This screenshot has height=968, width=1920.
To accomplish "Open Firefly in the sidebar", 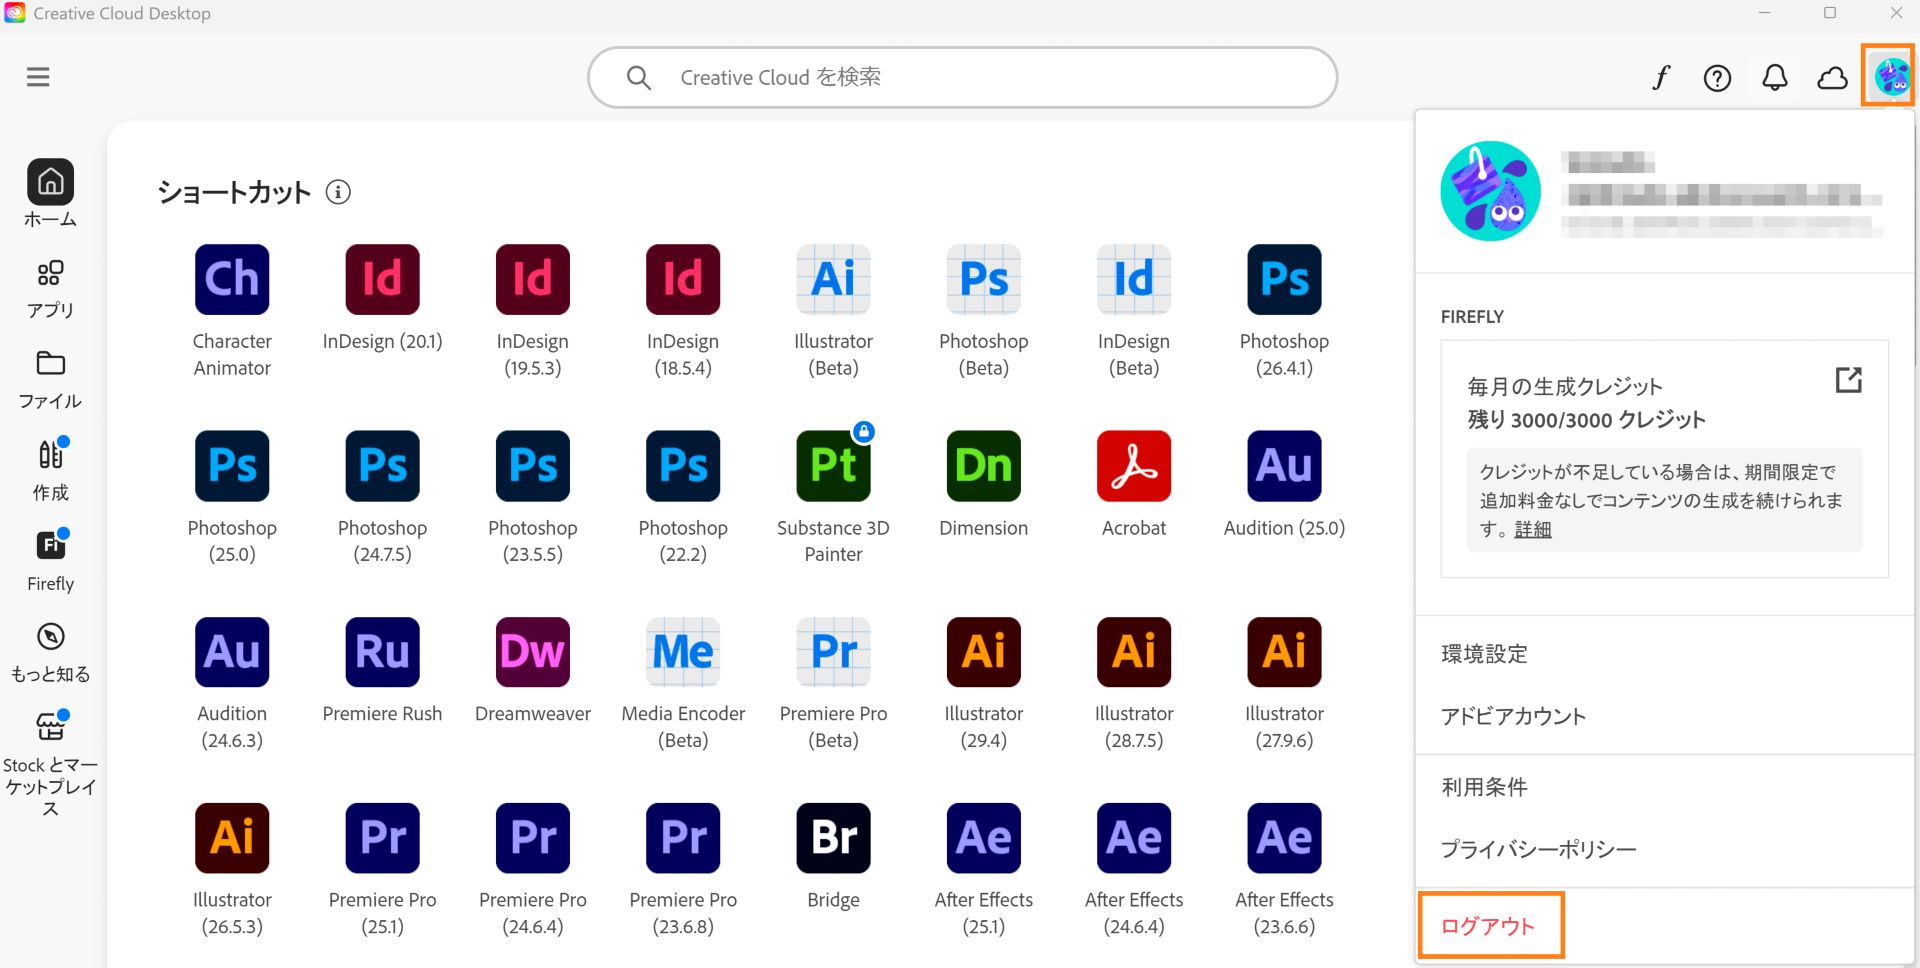I will (x=50, y=561).
